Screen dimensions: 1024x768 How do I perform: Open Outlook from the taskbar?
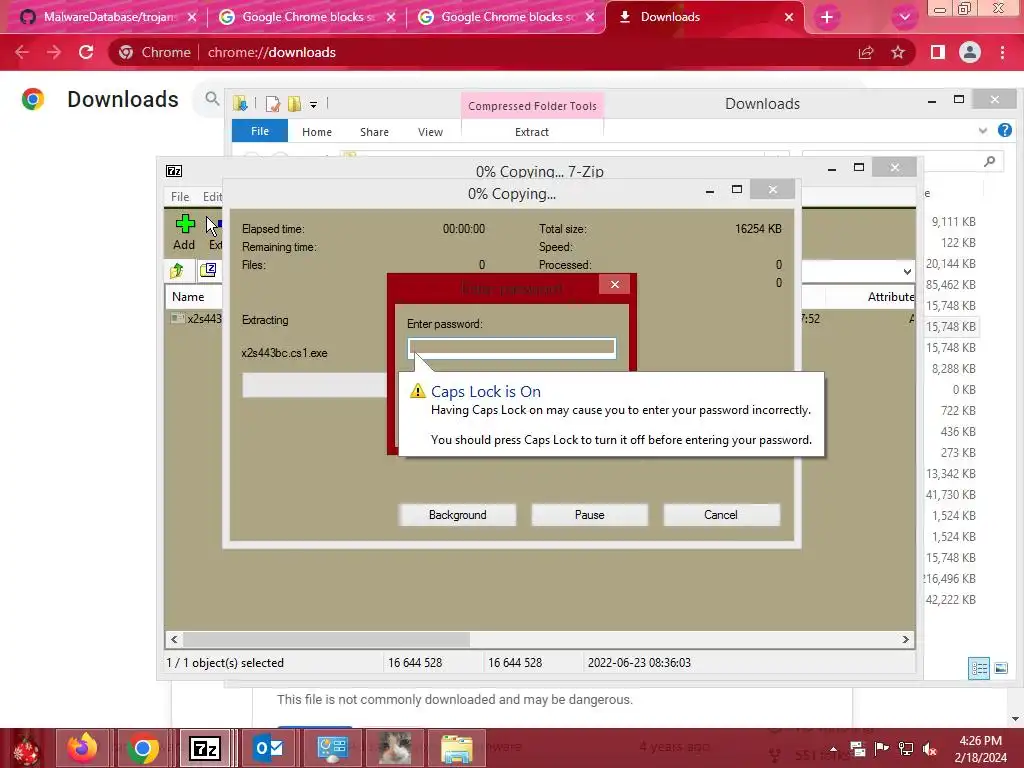[268, 748]
